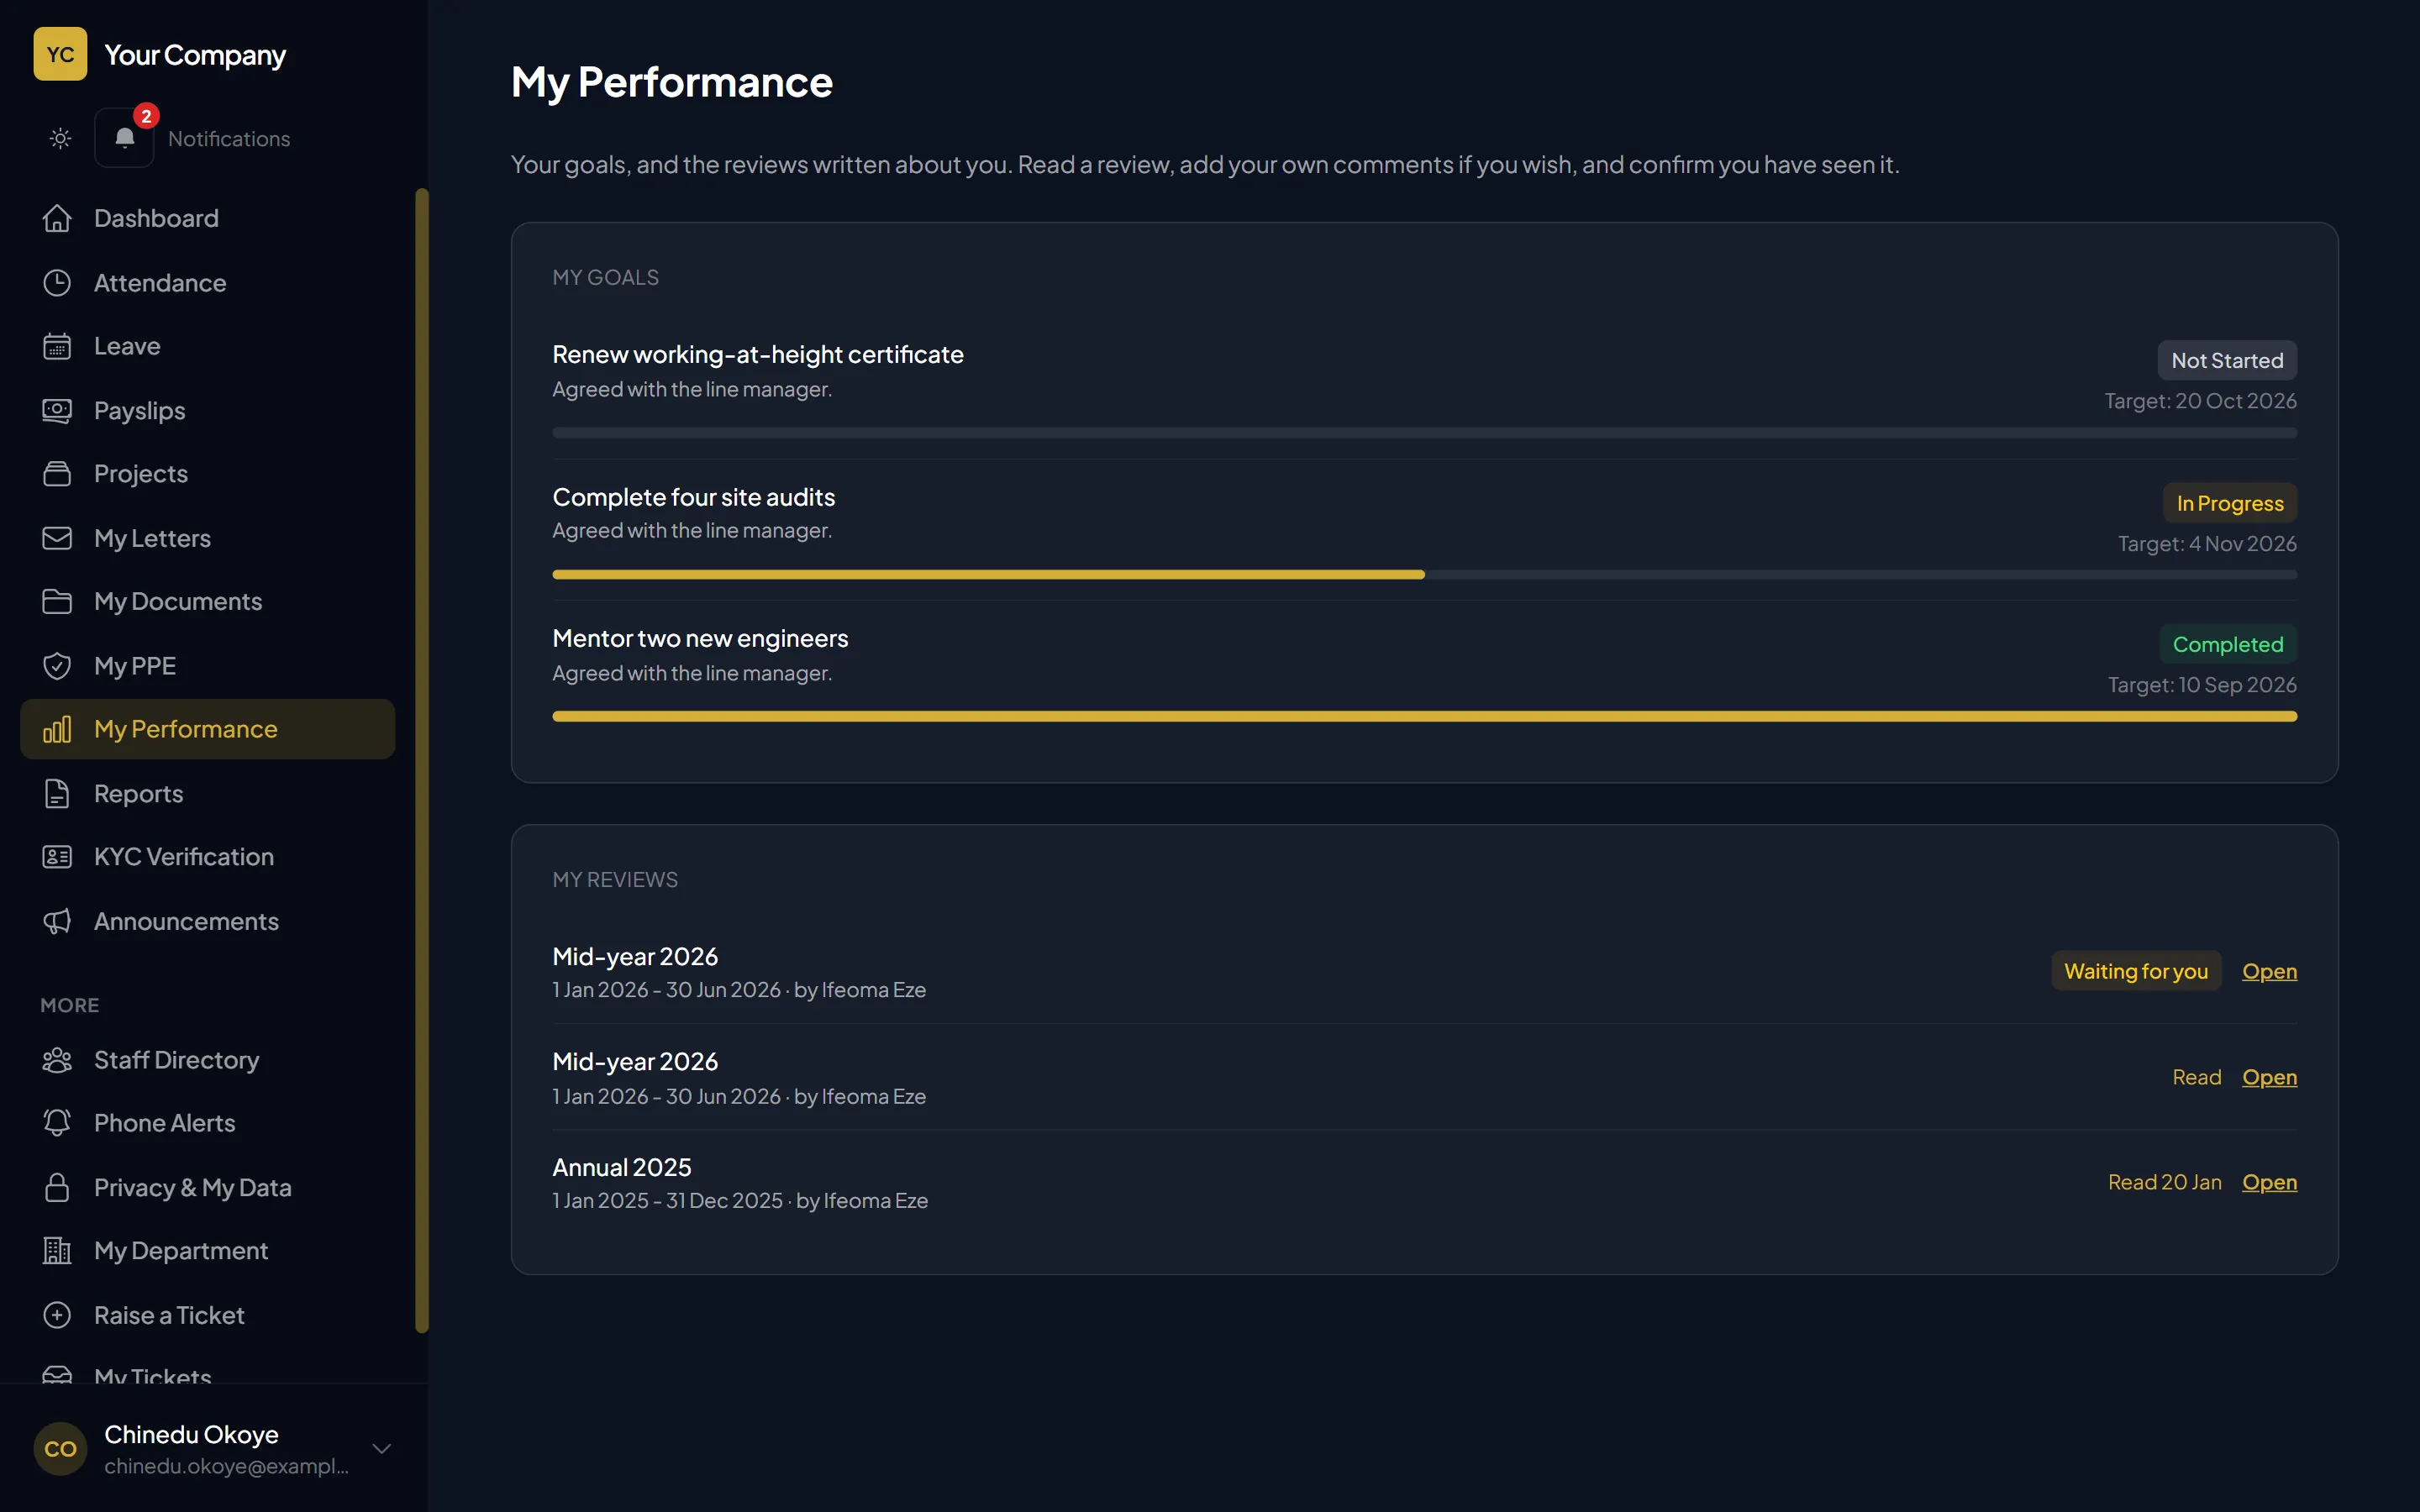Image resolution: width=2420 pixels, height=1512 pixels.
Task: Click the Completed status badge
Action: (2228, 644)
